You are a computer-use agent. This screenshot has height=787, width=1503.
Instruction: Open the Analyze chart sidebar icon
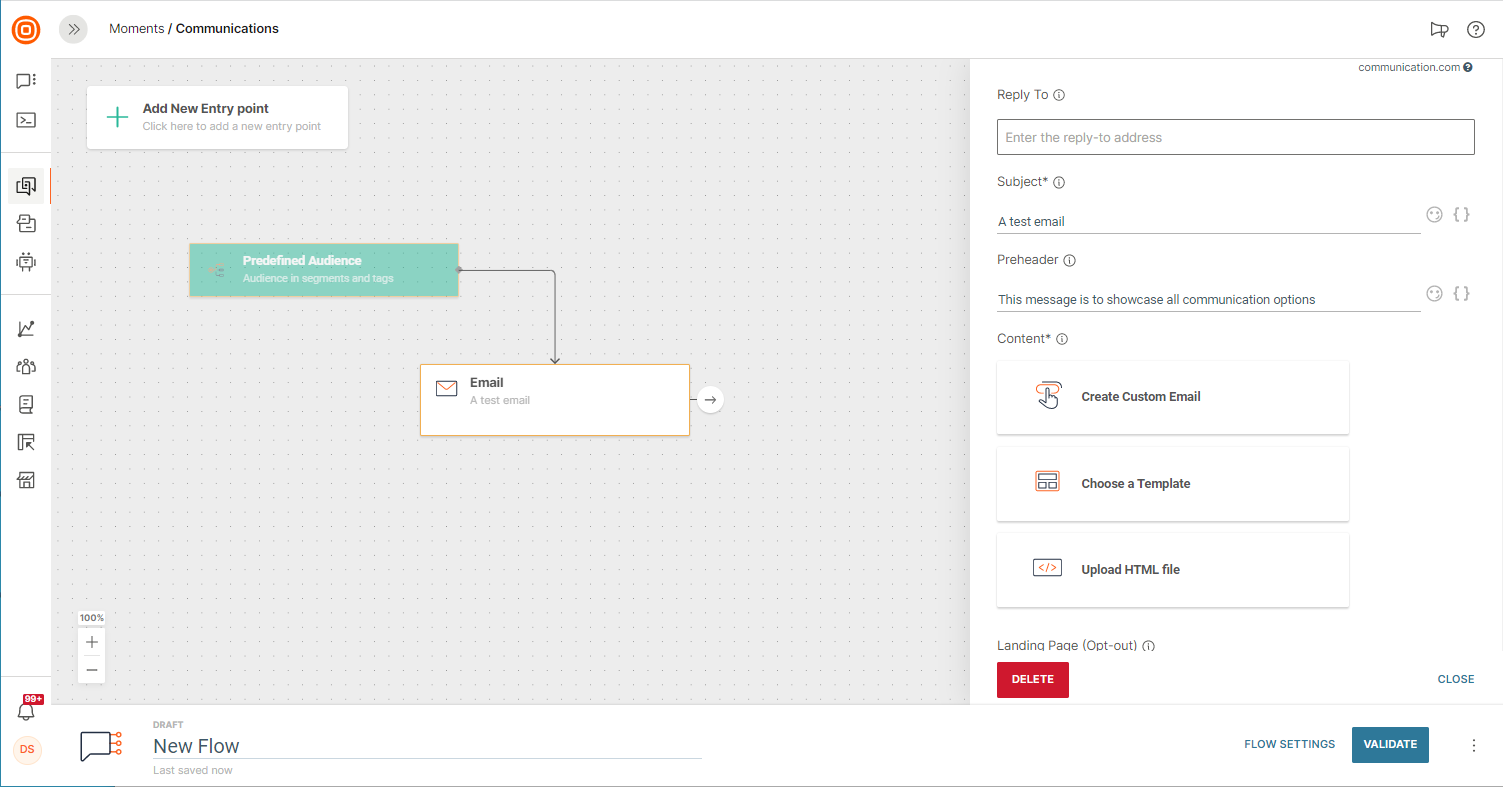[x=26, y=329]
